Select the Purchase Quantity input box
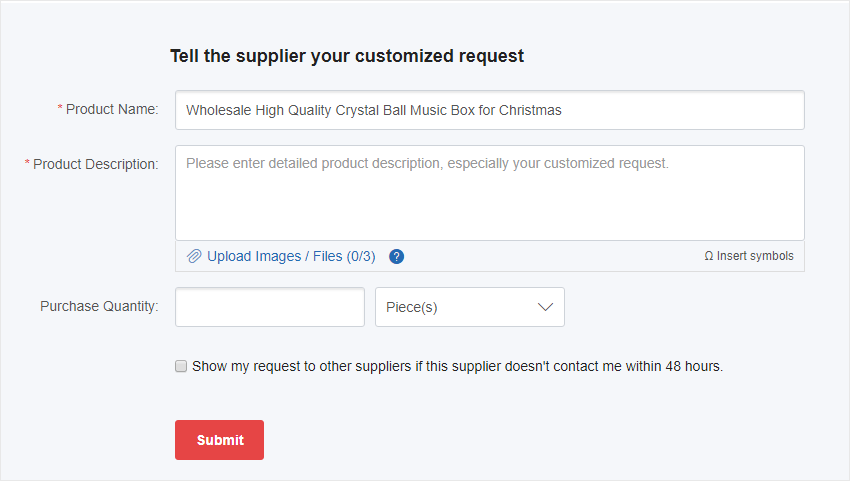Screen dimensions: 850x481 tap(270, 307)
